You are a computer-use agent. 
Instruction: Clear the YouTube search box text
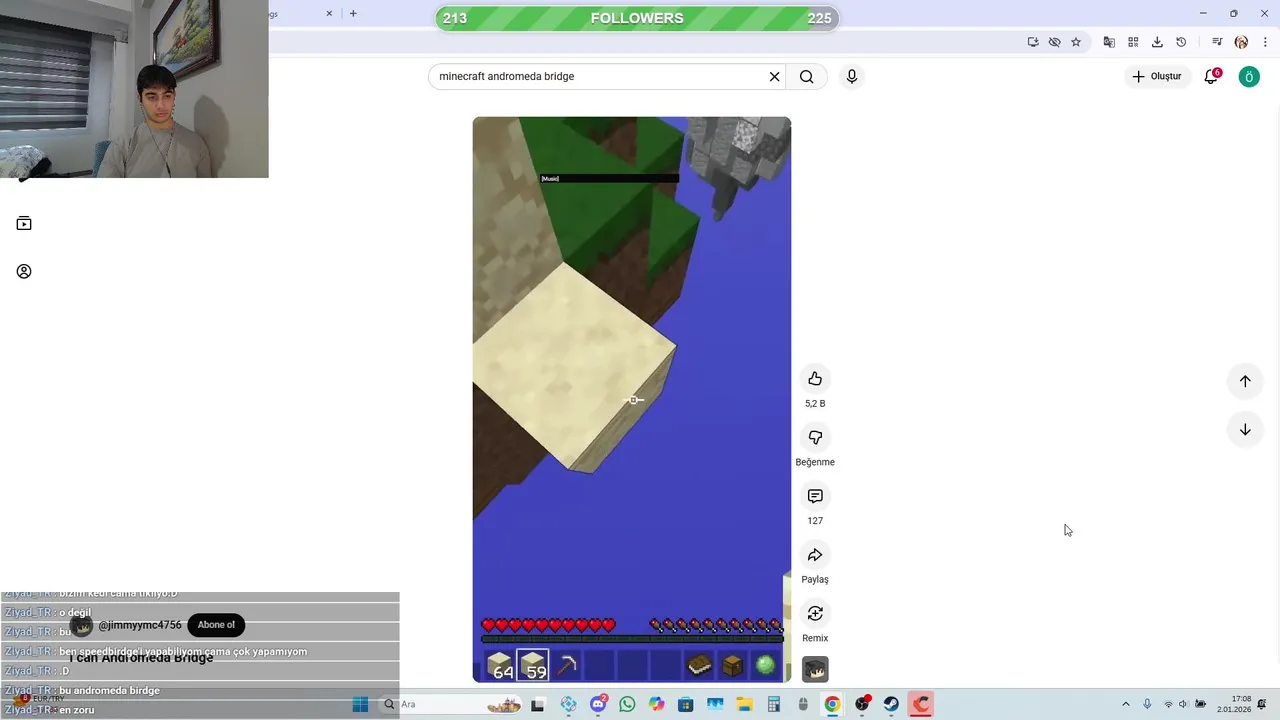(774, 77)
